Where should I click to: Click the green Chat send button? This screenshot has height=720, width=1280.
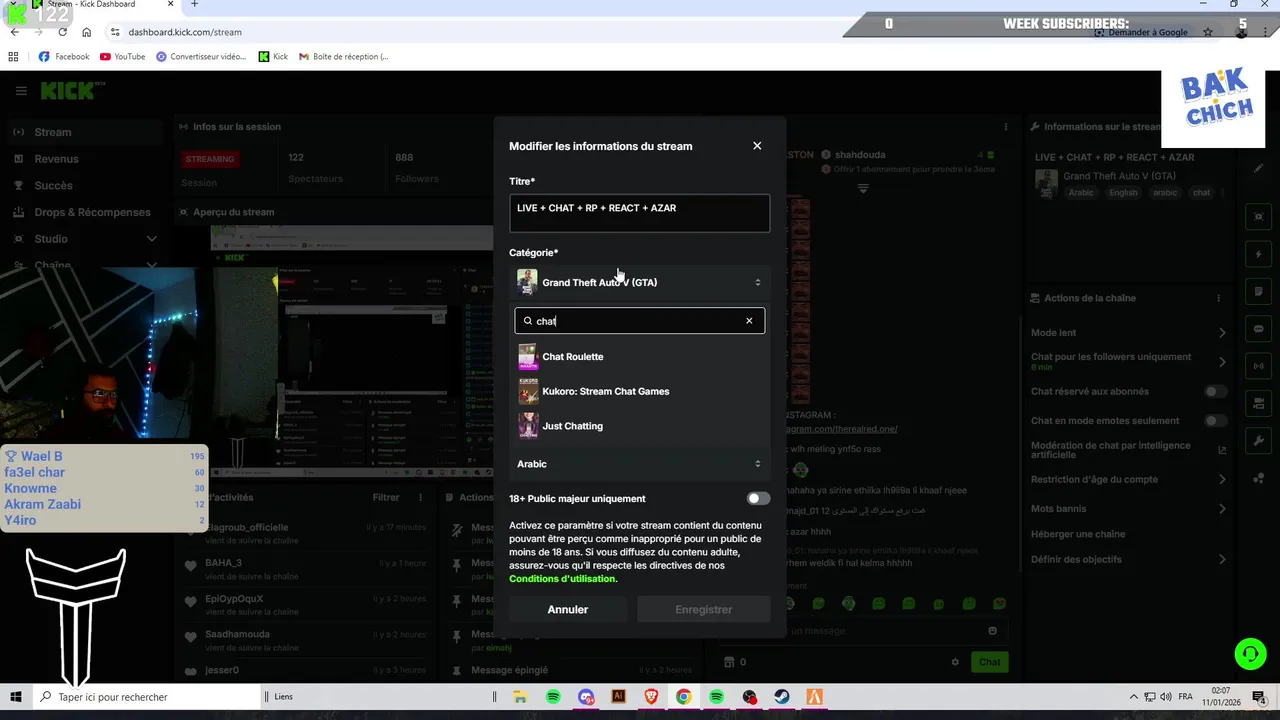[989, 662]
